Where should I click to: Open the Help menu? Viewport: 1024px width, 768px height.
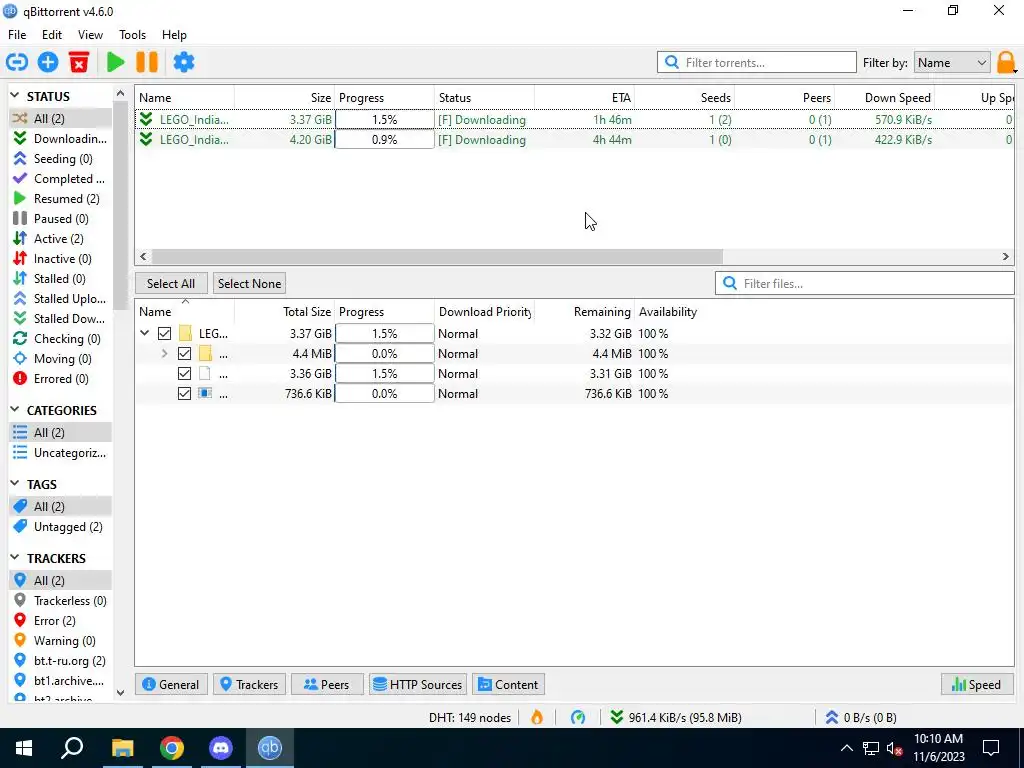[174, 35]
